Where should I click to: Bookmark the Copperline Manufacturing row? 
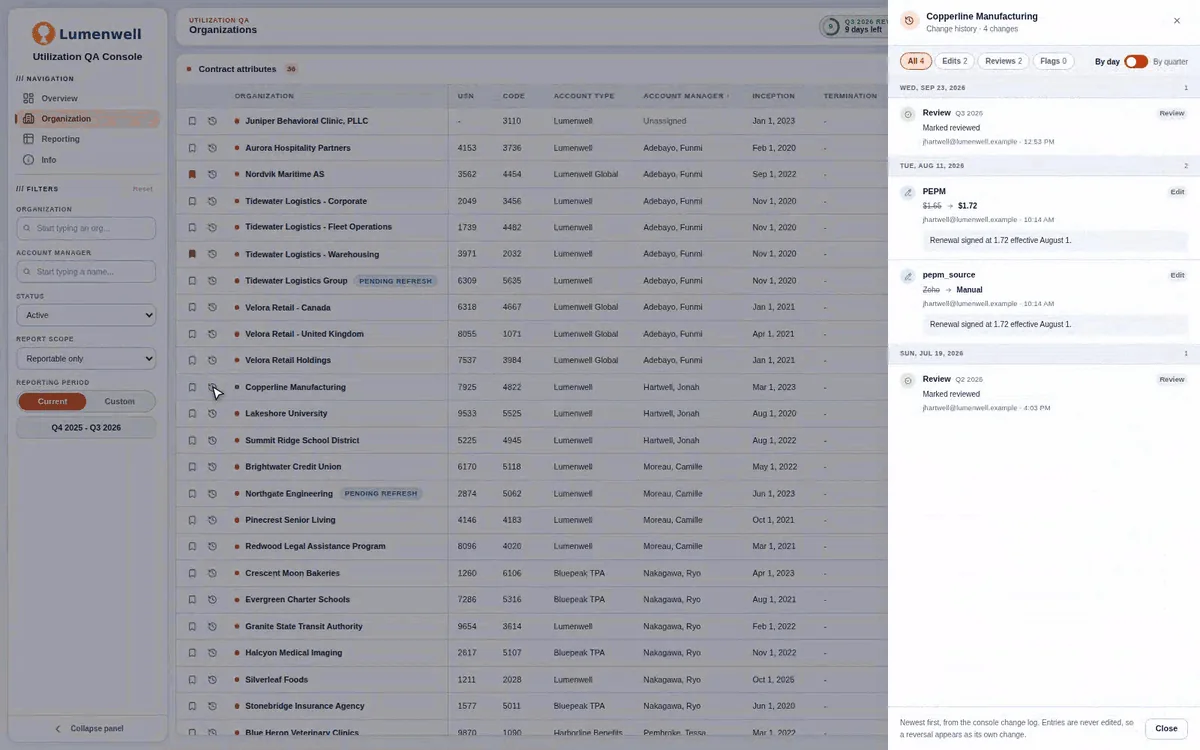pyautogui.click(x=192, y=387)
